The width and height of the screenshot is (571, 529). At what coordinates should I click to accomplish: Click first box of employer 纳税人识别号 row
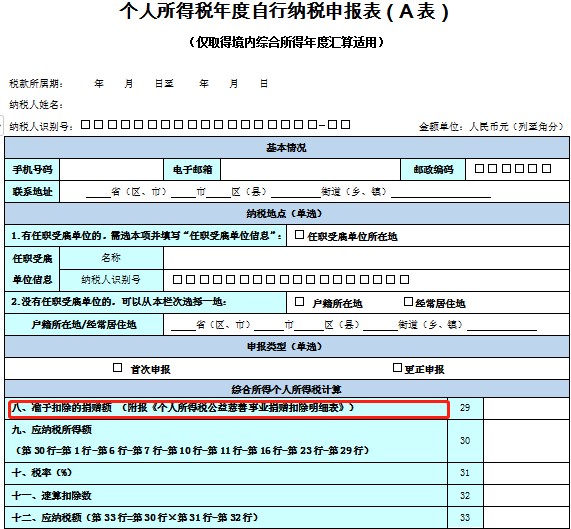coord(177,279)
